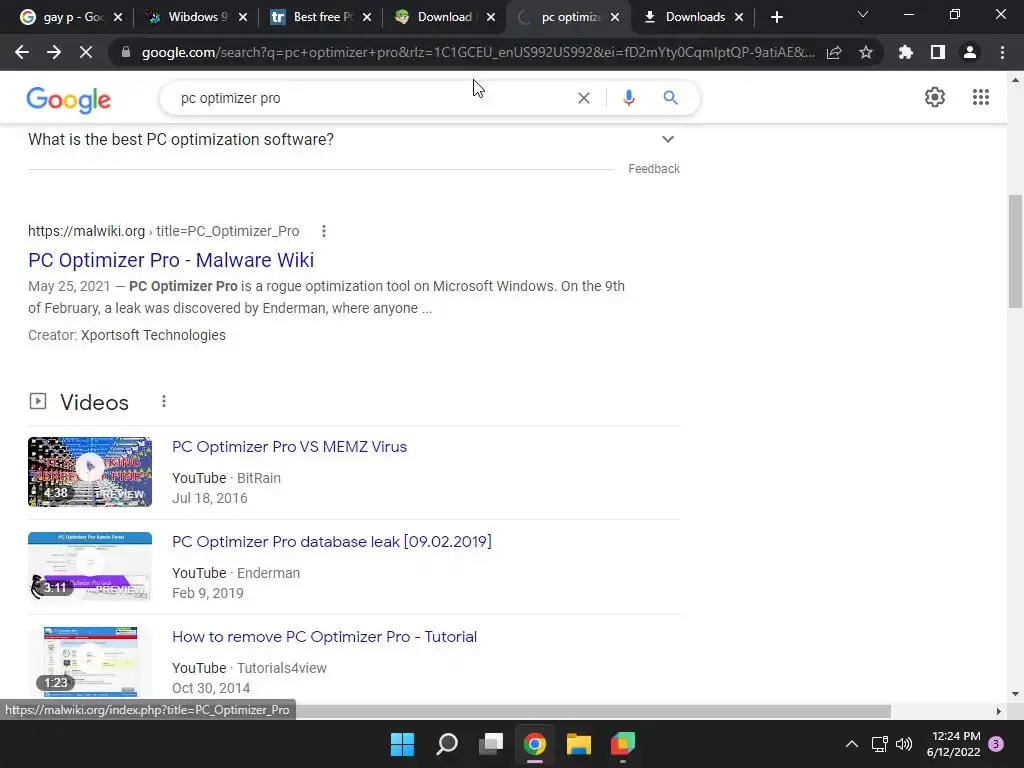Click the Feedback link

(654, 168)
